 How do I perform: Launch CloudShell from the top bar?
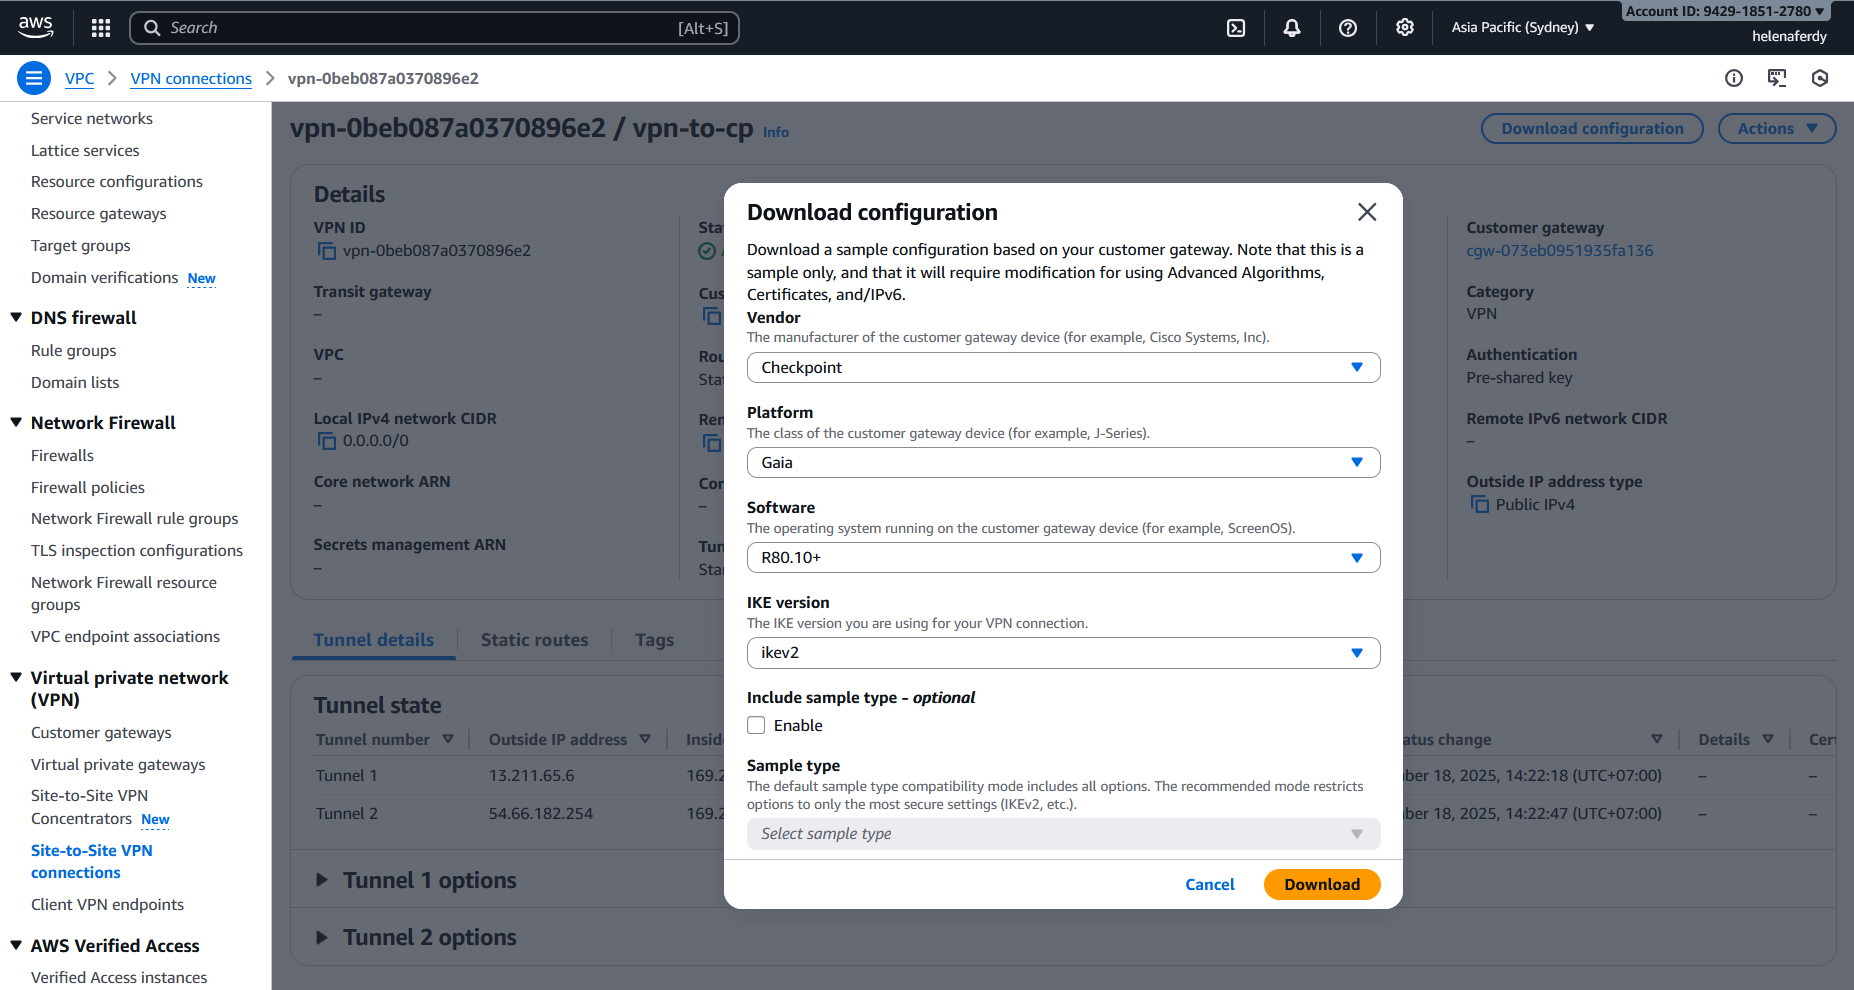pyautogui.click(x=1236, y=28)
